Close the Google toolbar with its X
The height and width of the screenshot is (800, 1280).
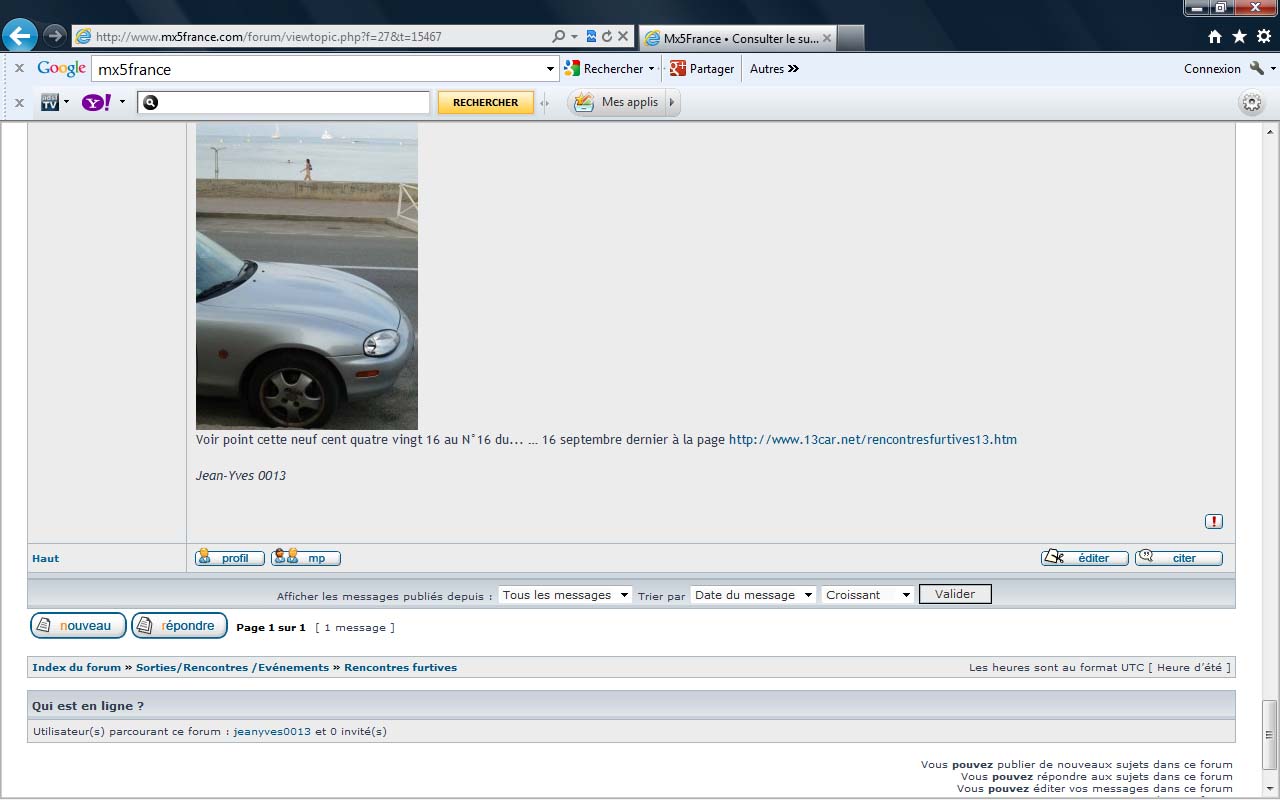19,69
